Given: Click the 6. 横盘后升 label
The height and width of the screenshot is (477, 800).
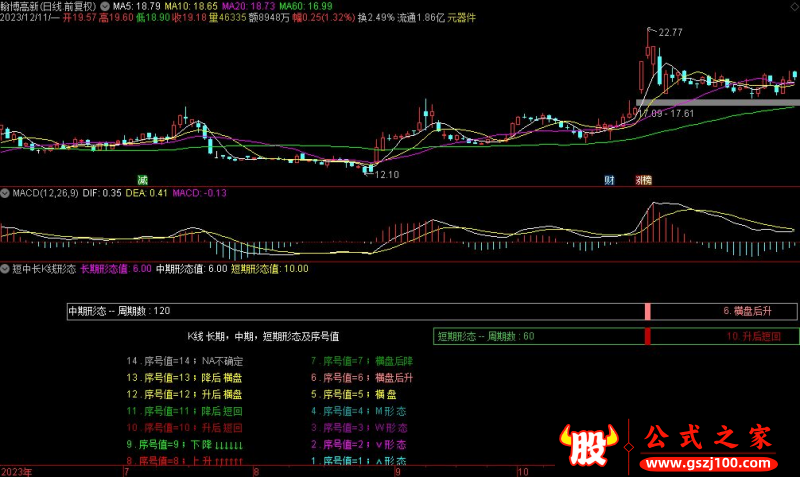Looking at the screenshot, I should (x=747, y=311).
